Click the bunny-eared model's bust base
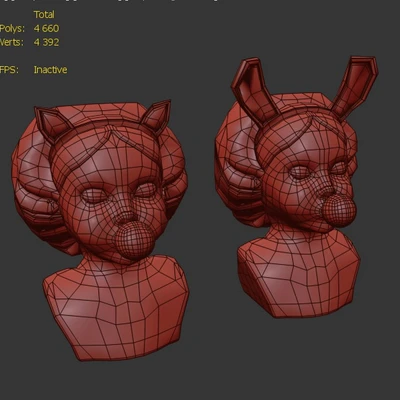 tap(298, 277)
